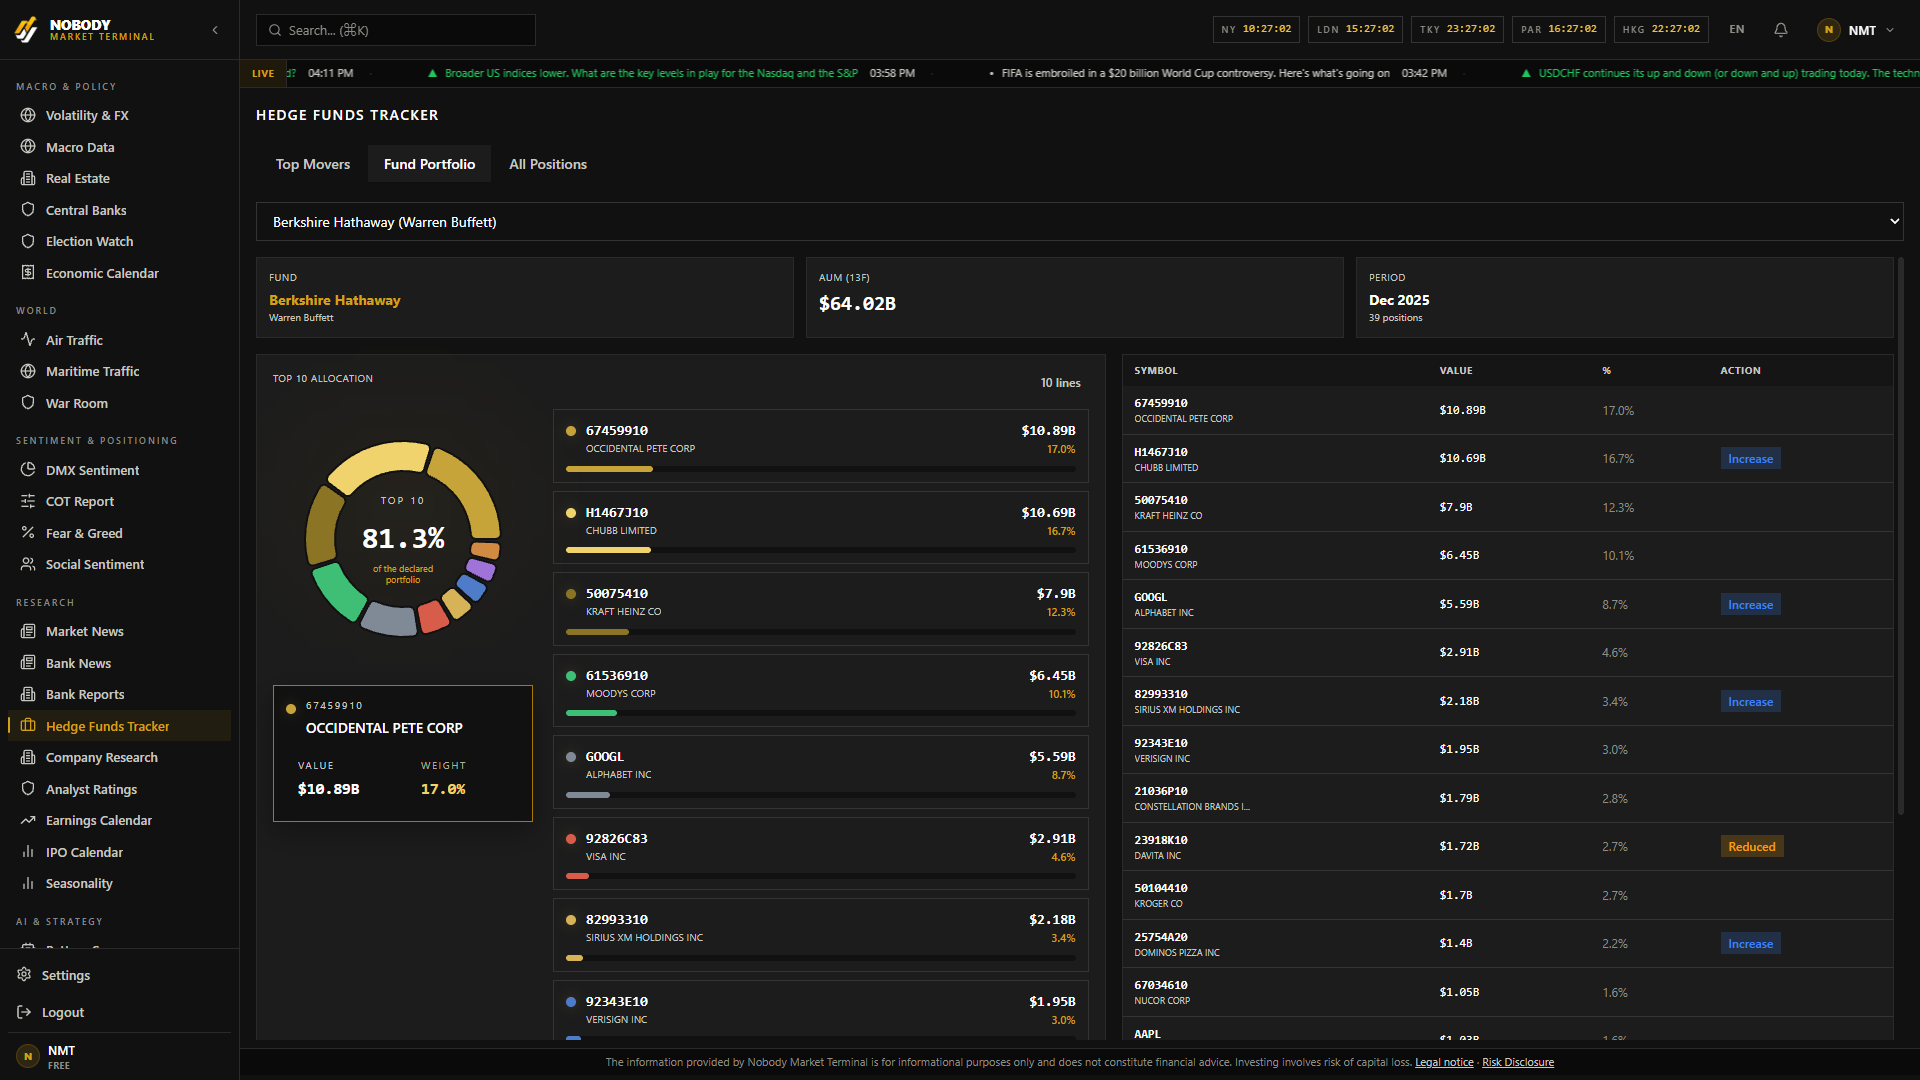The image size is (1920, 1080).
Task: Click the Bank News icon
Action: click(x=28, y=663)
